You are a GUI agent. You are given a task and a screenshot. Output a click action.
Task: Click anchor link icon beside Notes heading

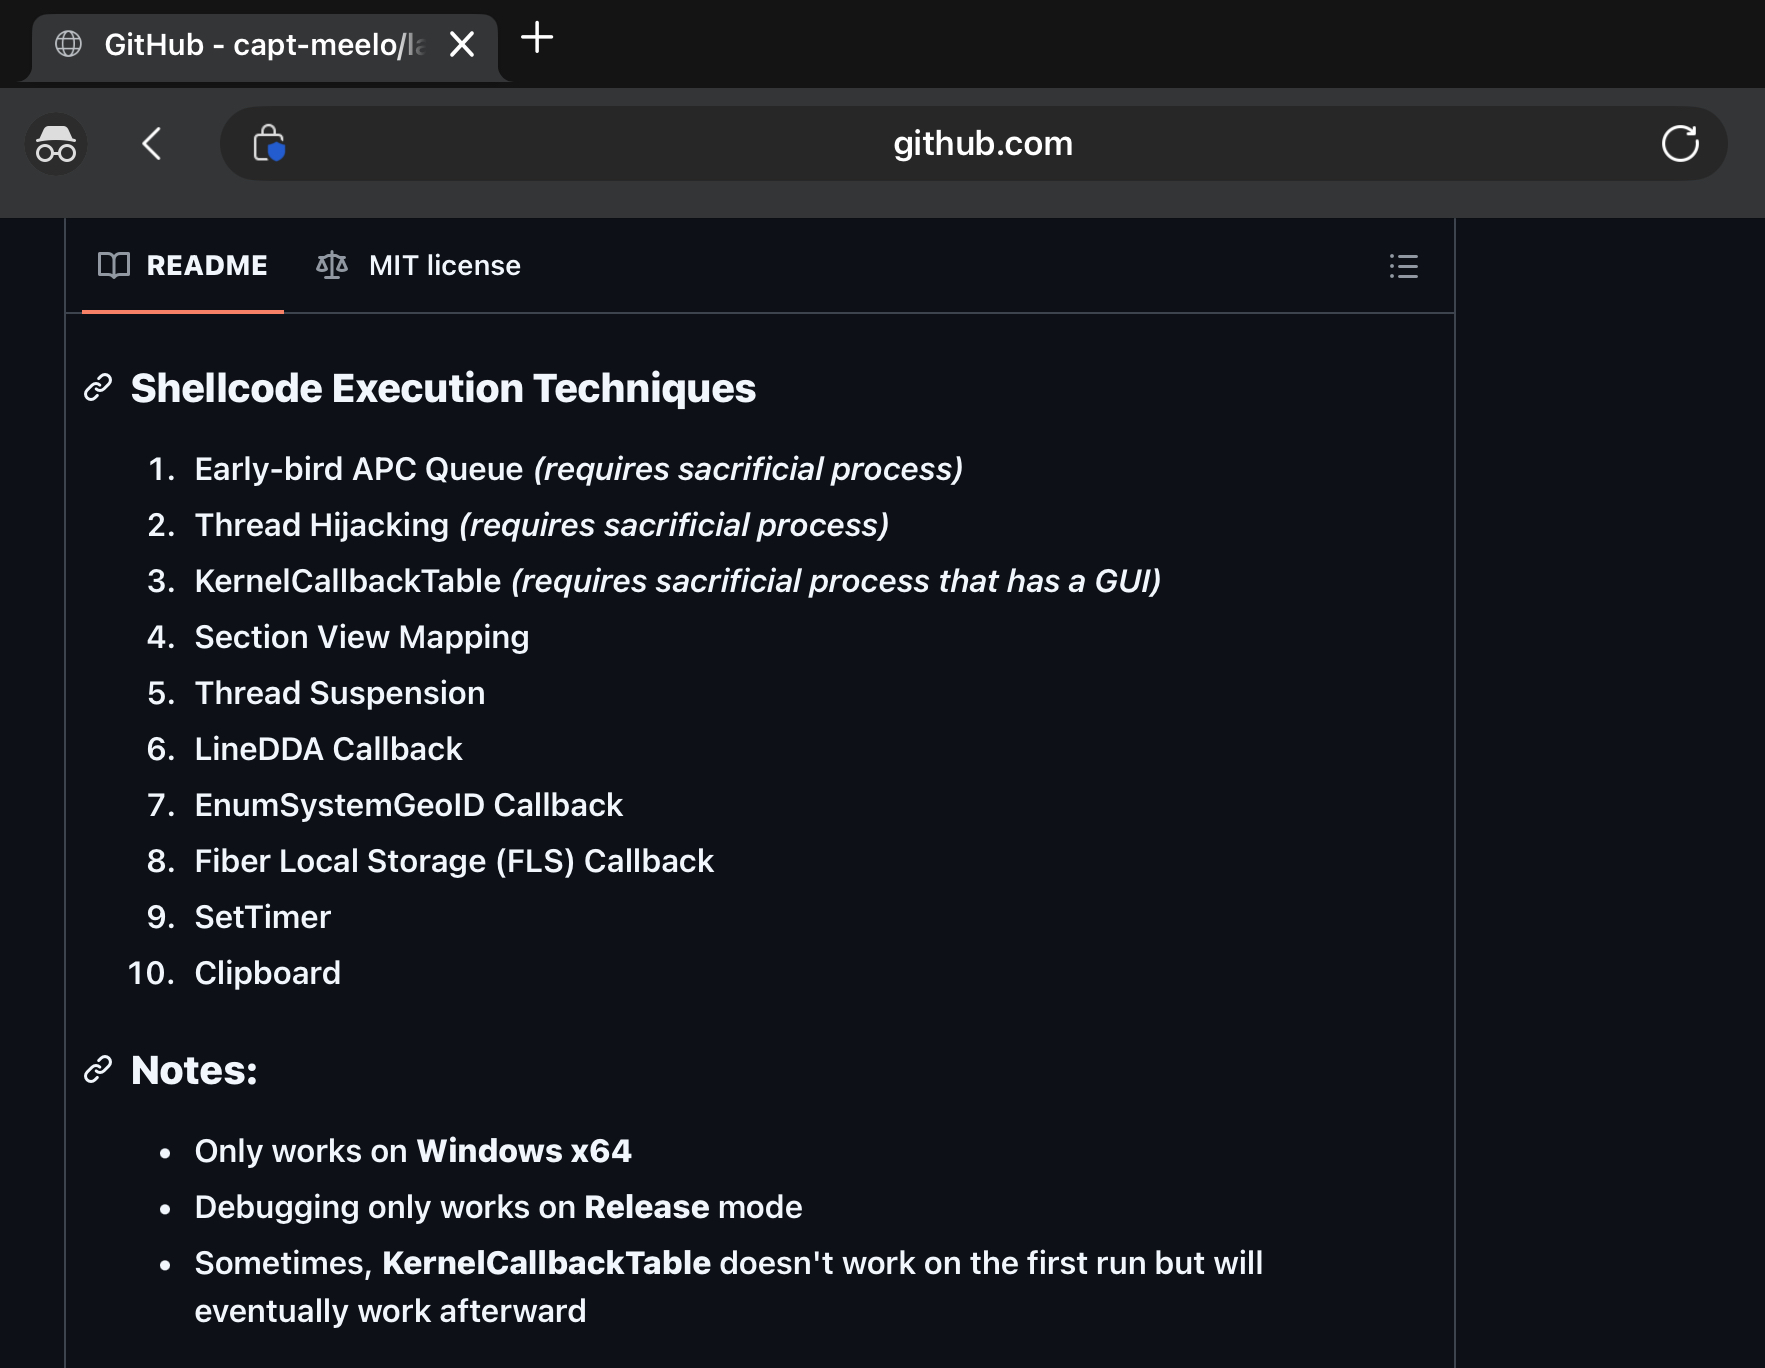98,1070
